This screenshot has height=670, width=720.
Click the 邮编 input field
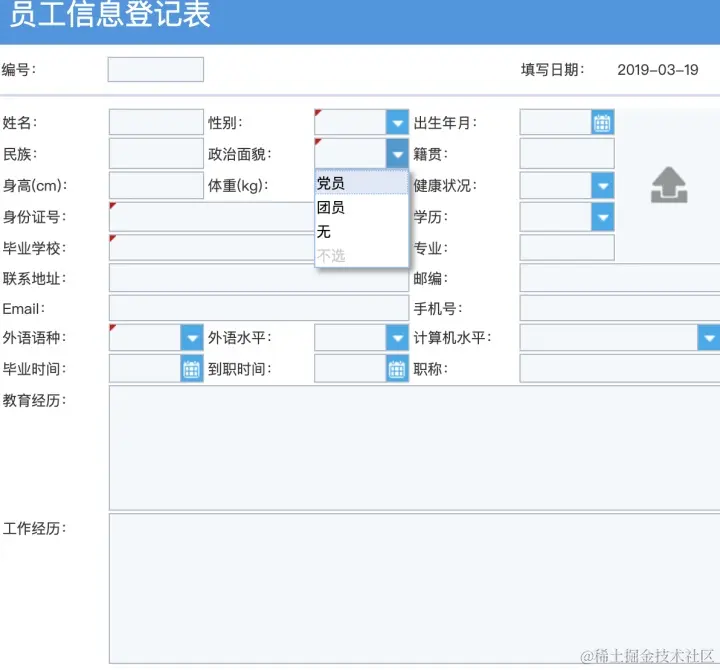click(x=620, y=278)
